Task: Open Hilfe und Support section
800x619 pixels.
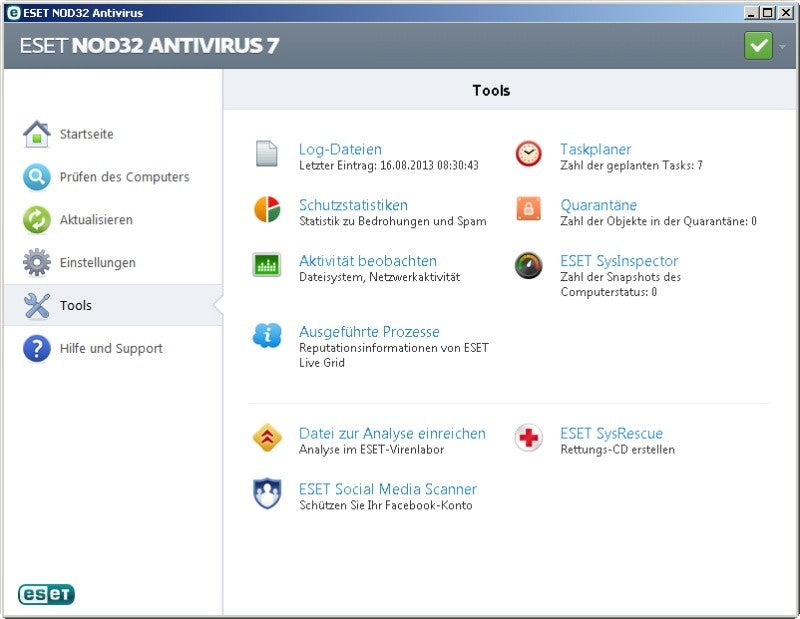Action: [111, 349]
